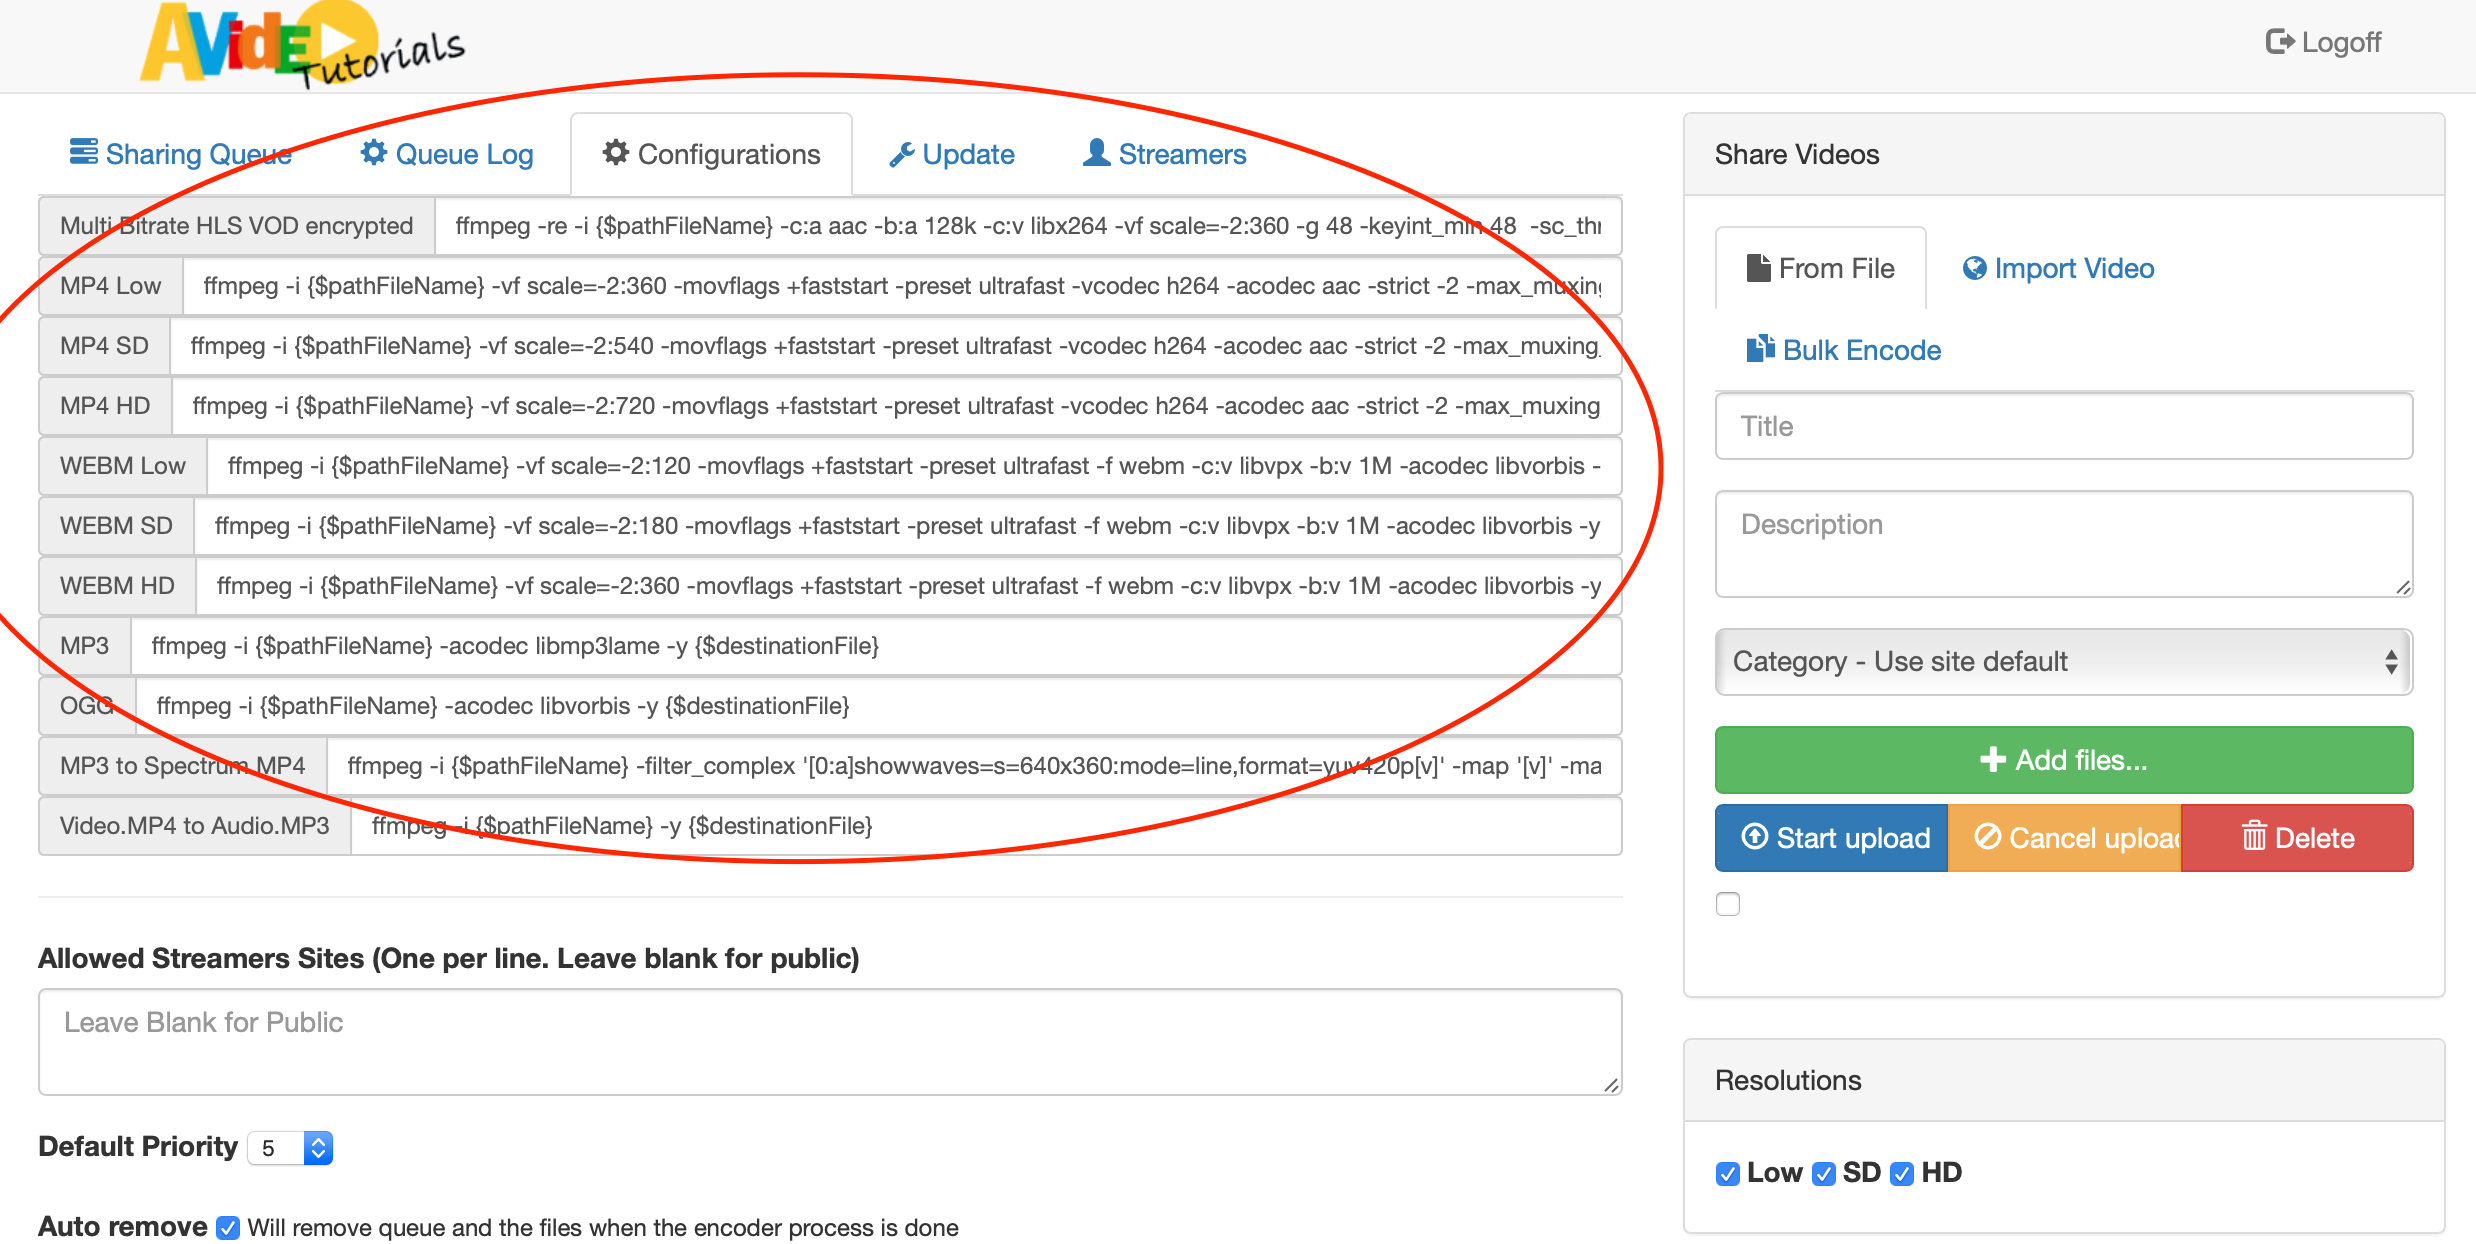Screen dimensions: 2476x1244
Task: Open the Default Priority selector
Action: [x=290, y=1147]
